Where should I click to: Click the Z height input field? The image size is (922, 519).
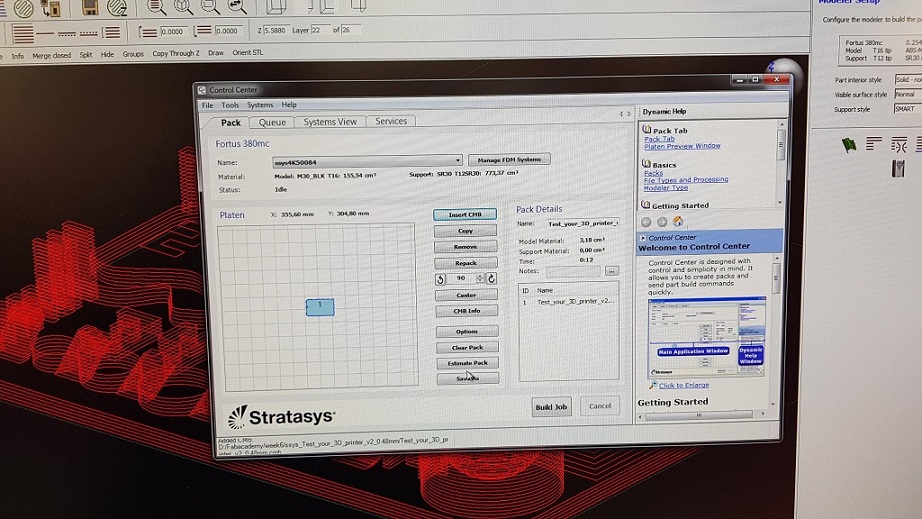click(276, 30)
